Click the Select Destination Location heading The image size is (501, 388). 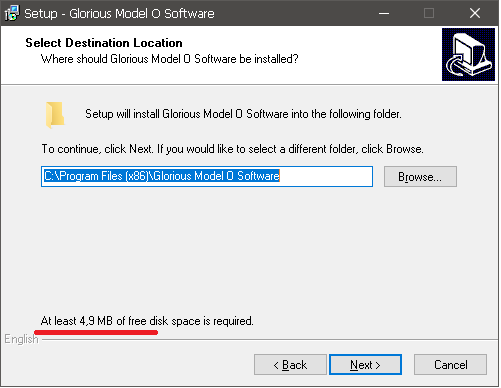(x=104, y=43)
